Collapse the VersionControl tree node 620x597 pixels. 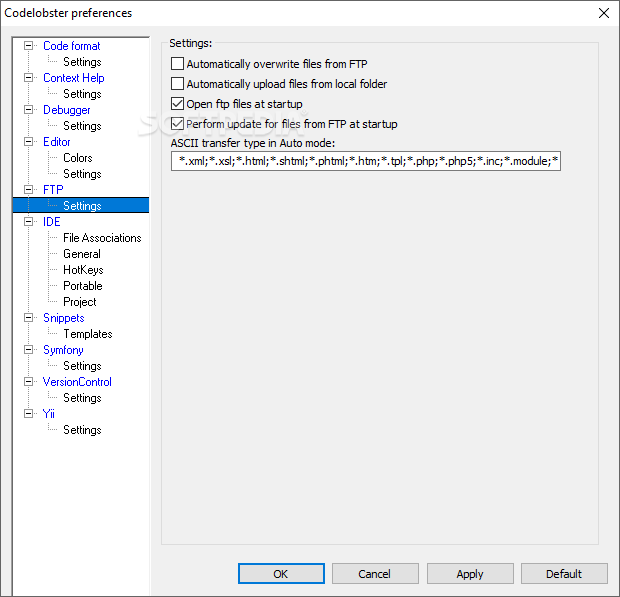tap(28, 382)
